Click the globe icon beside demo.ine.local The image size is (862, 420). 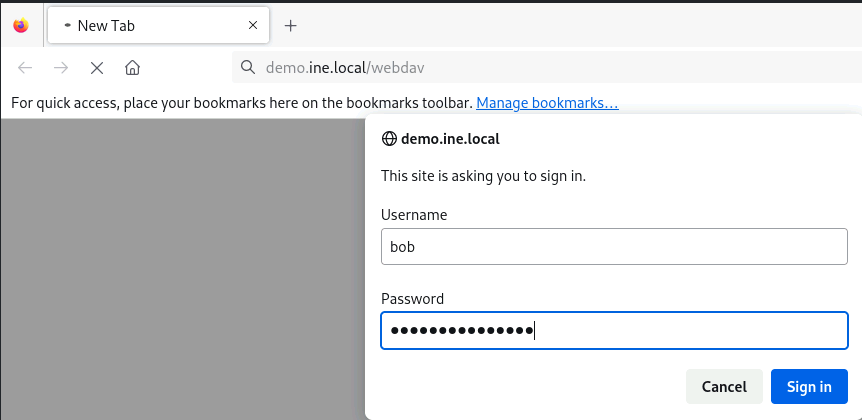click(x=389, y=139)
